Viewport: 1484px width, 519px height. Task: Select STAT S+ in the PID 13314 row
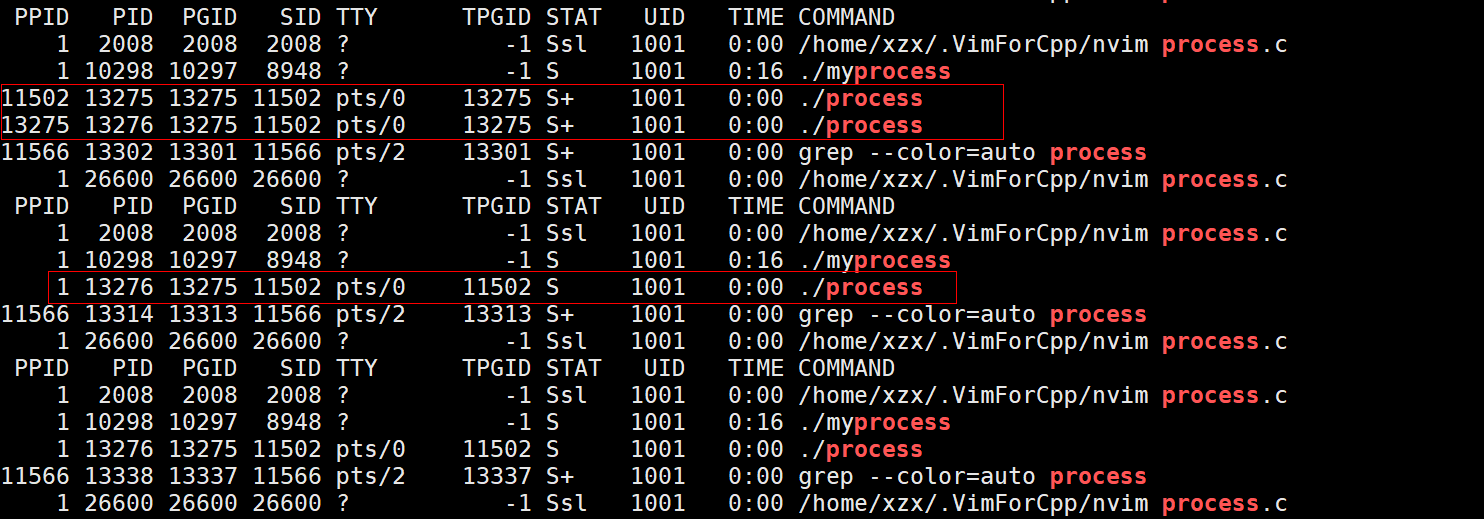pos(560,314)
